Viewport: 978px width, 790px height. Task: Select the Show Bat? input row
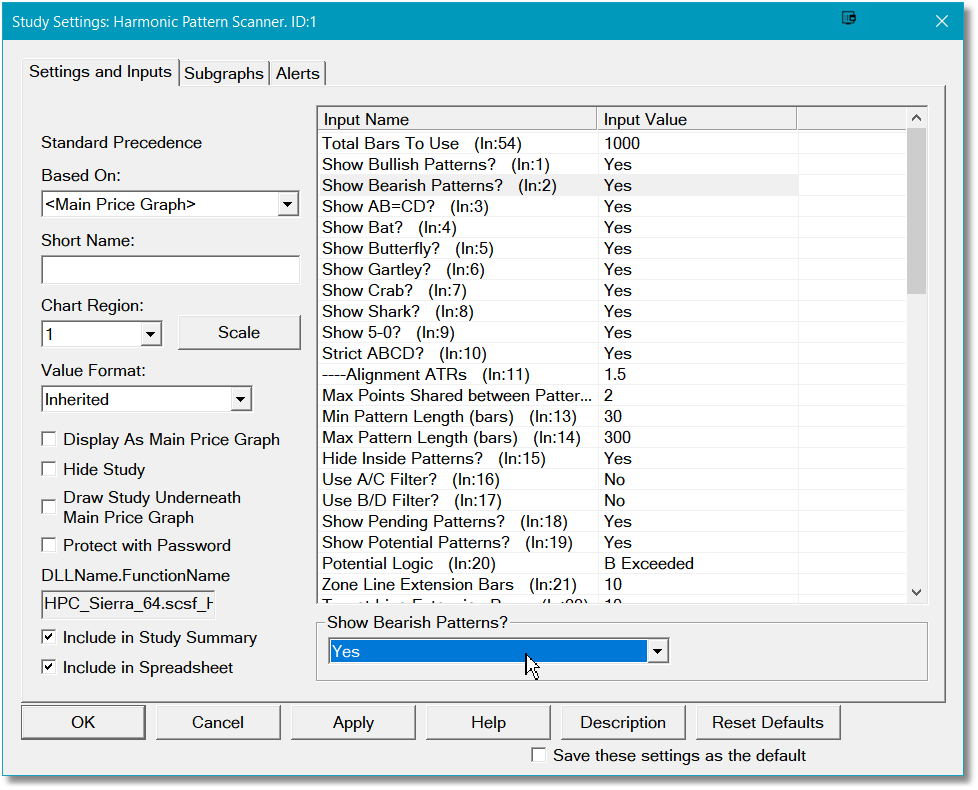[x=558, y=228]
